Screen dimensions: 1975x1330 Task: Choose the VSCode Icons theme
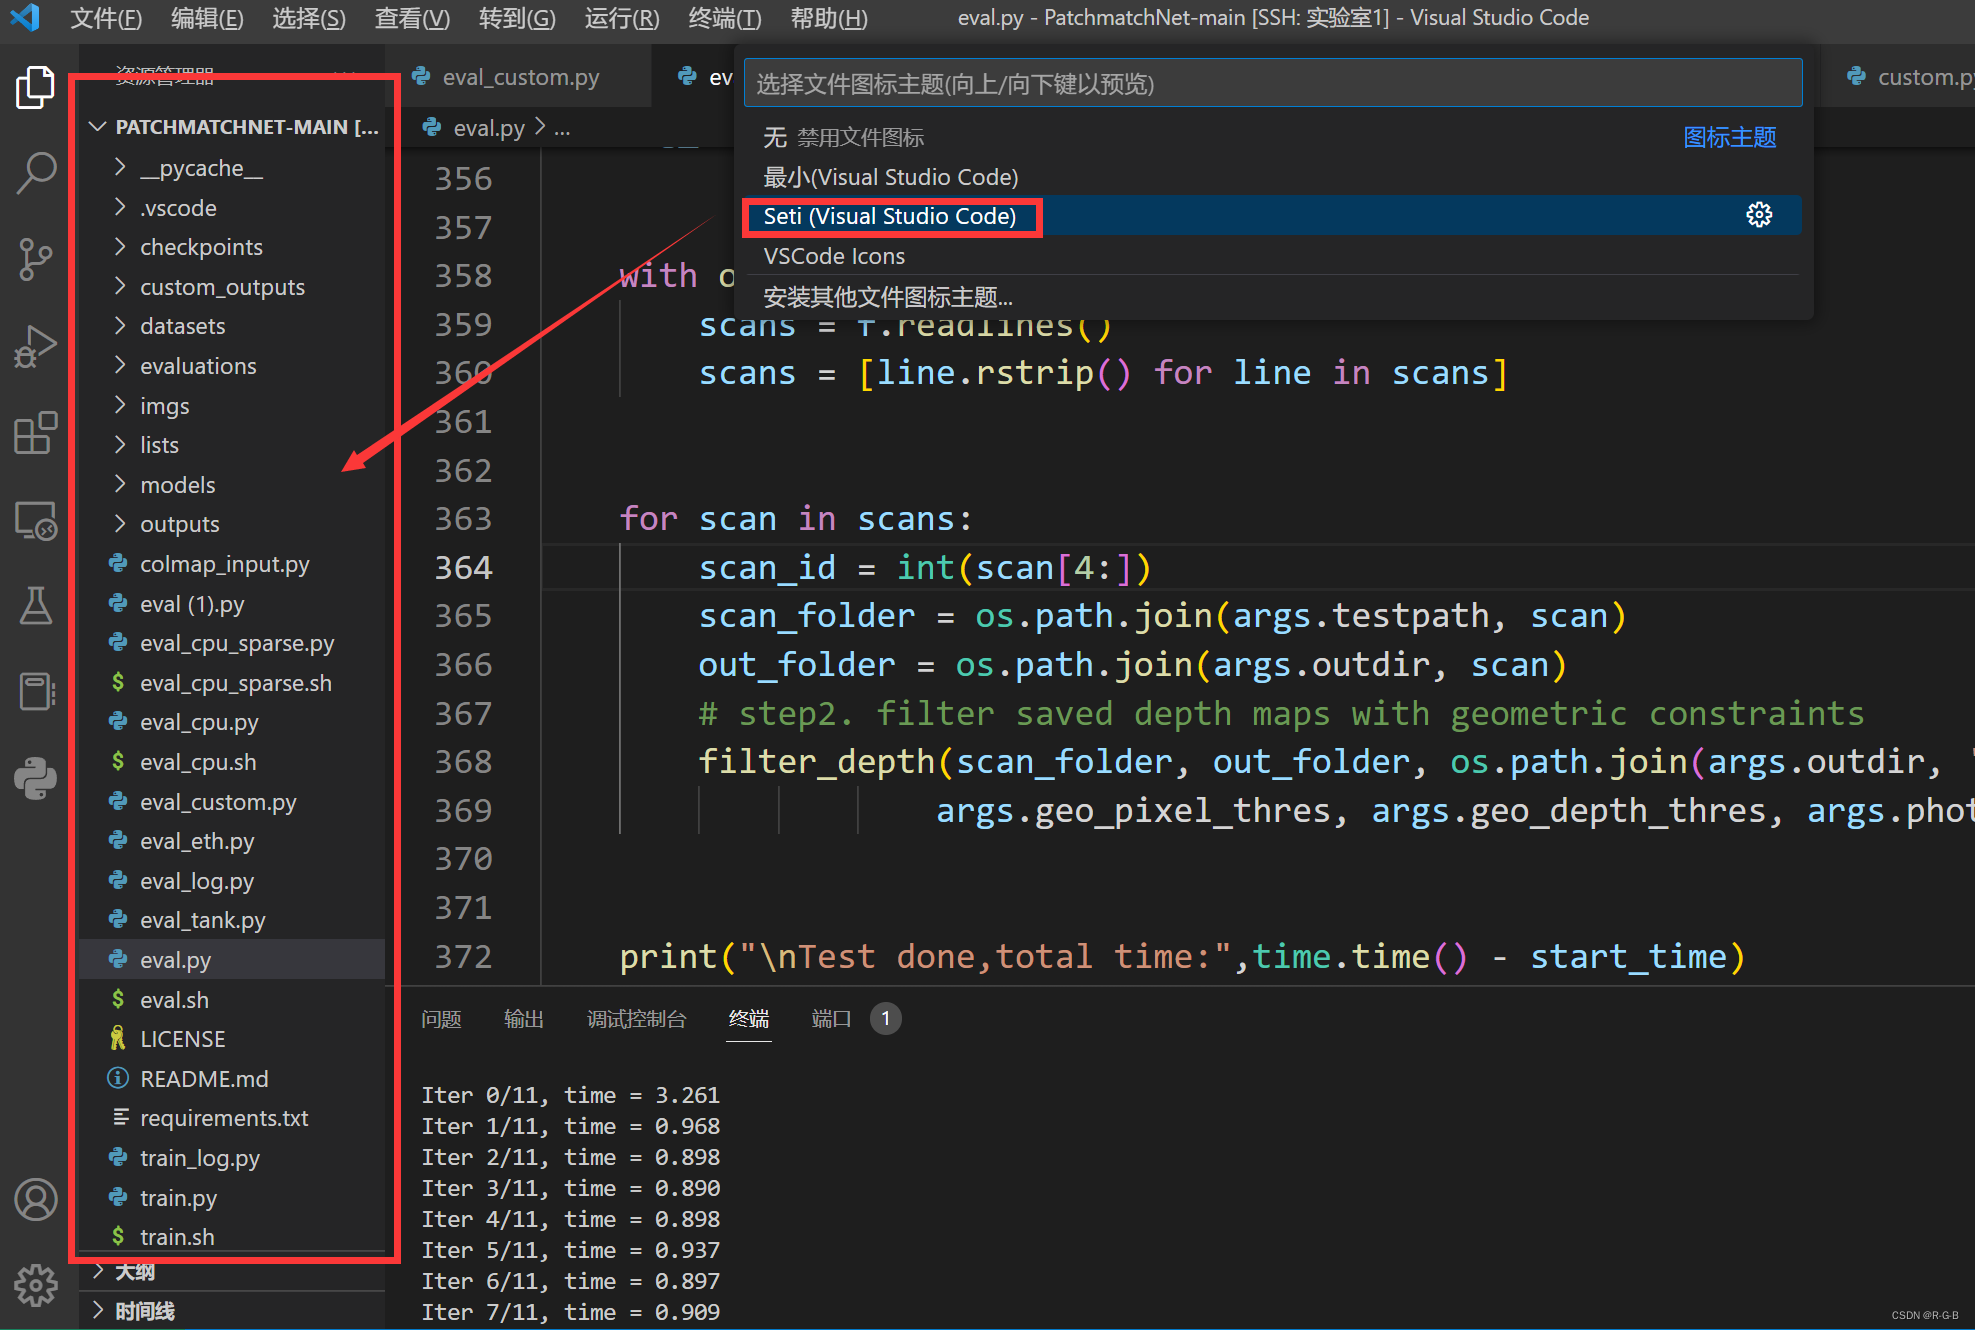[x=834, y=256]
